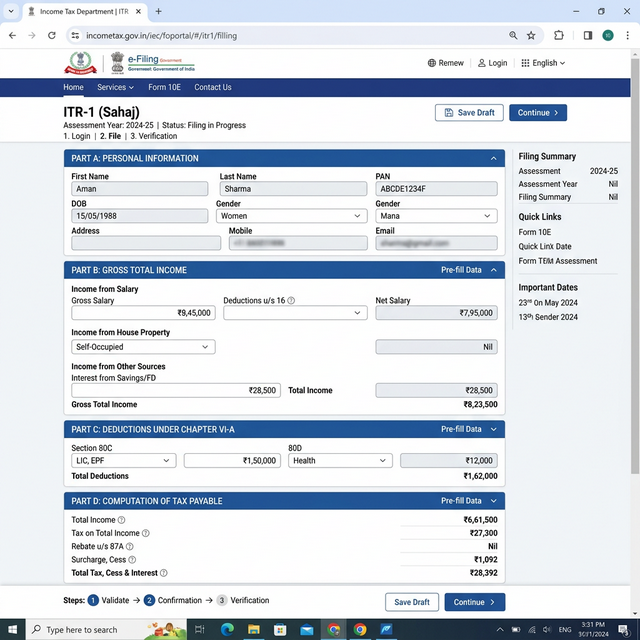Open the 80D Health dropdown
This screenshot has height=640, width=640.
pyautogui.click(x=340, y=460)
